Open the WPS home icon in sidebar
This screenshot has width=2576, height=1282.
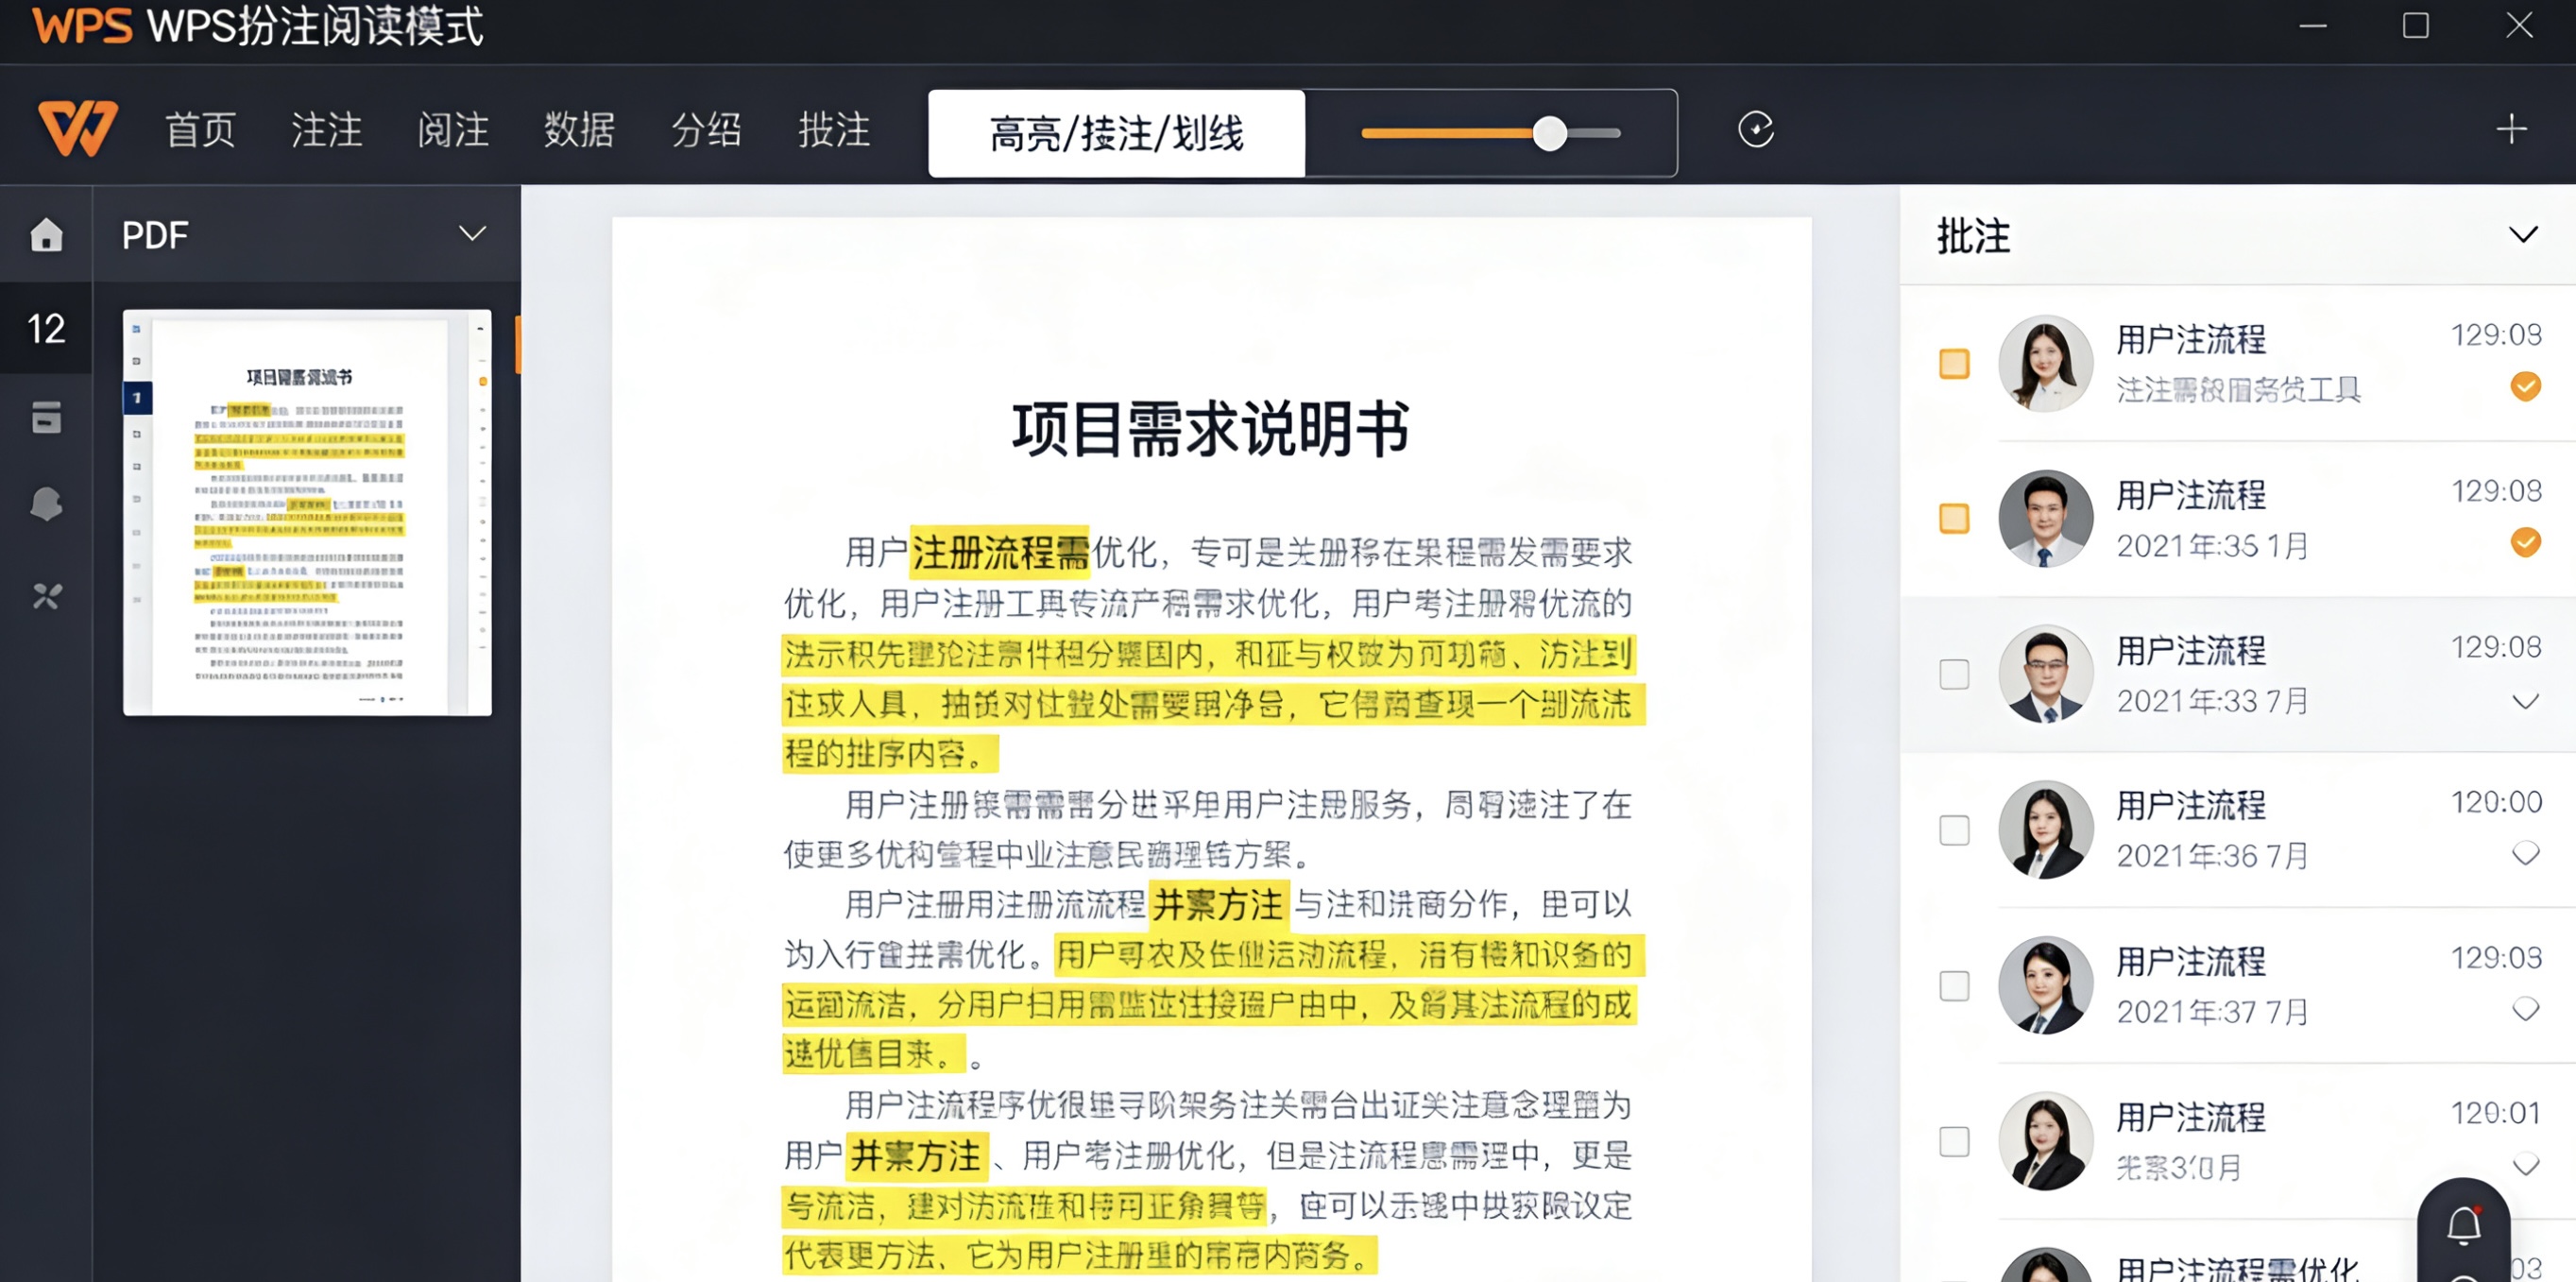pos(46,234)
